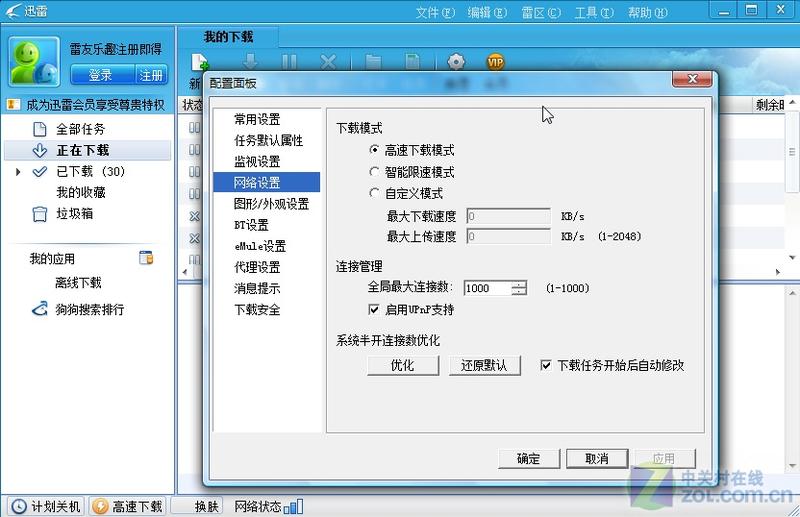This screenshot has height=517, width=800.
Task: Open the 文件(F) menu
Action: [x=435, y=12]
